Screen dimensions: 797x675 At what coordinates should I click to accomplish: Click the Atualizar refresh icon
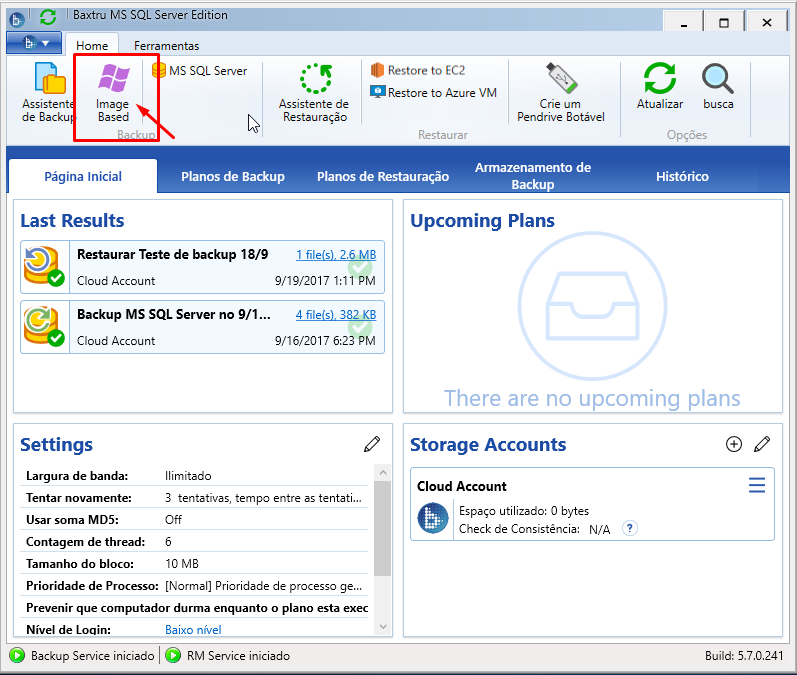coord(660,78)
